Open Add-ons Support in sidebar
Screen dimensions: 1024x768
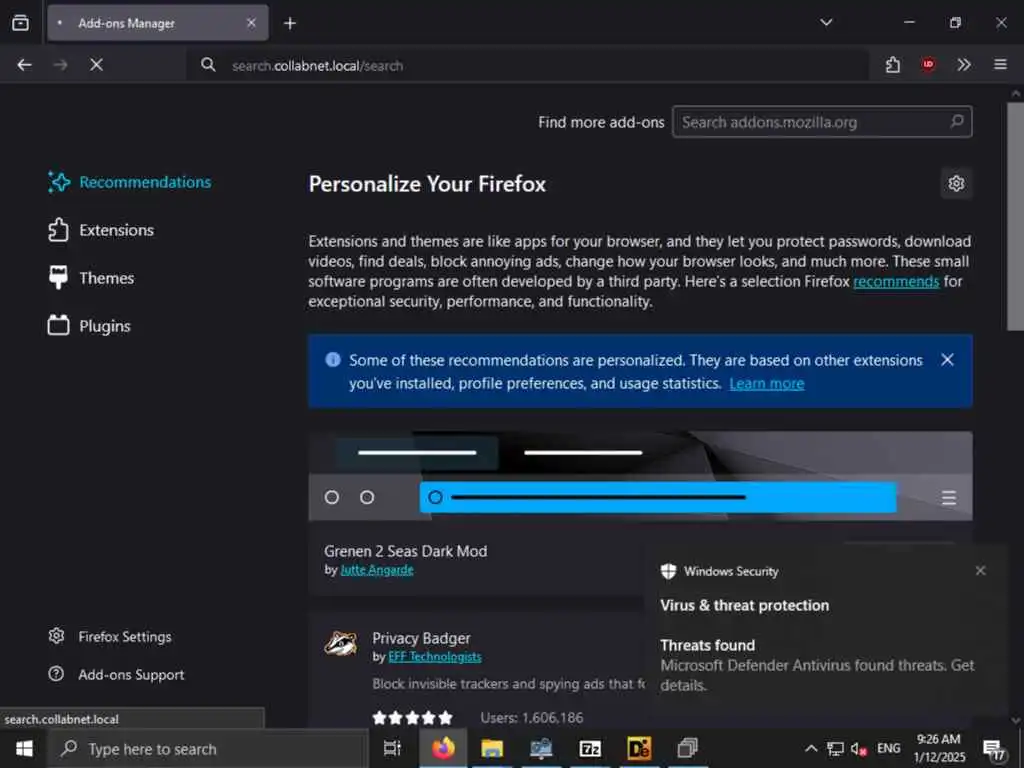(x=117, y=675)
